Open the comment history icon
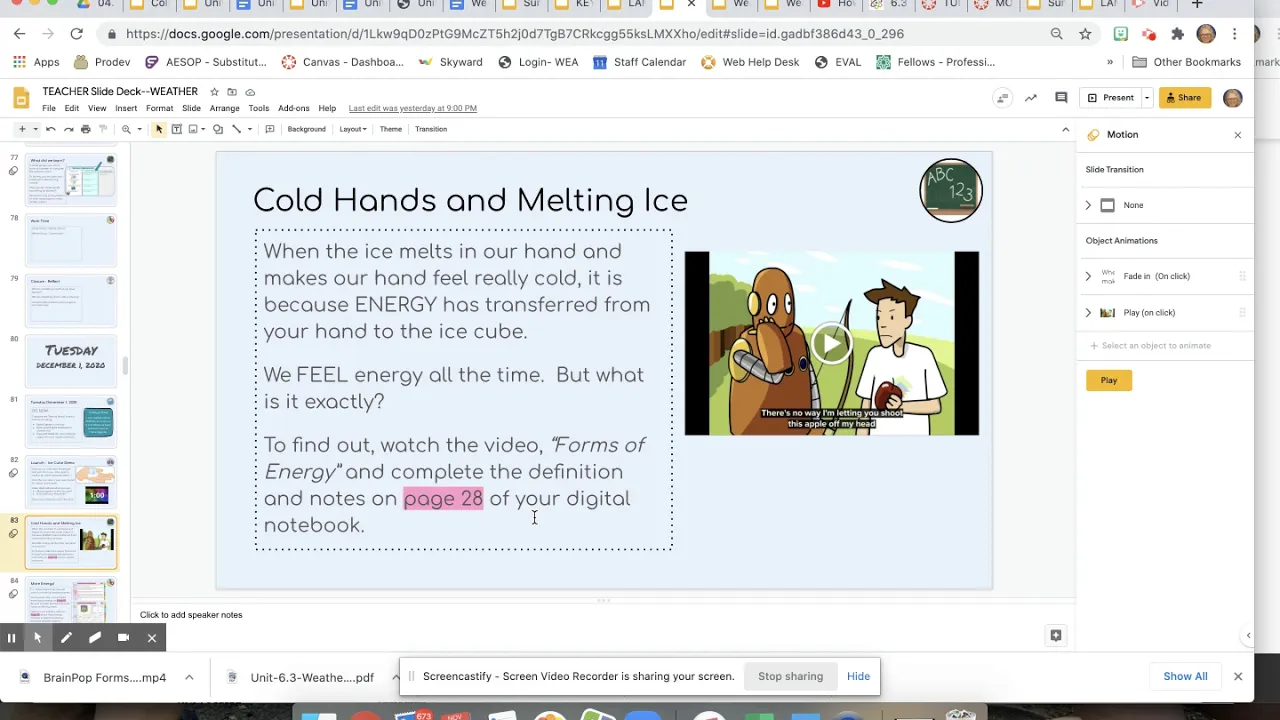The image size is (1280, 720). click(1061, 97)
